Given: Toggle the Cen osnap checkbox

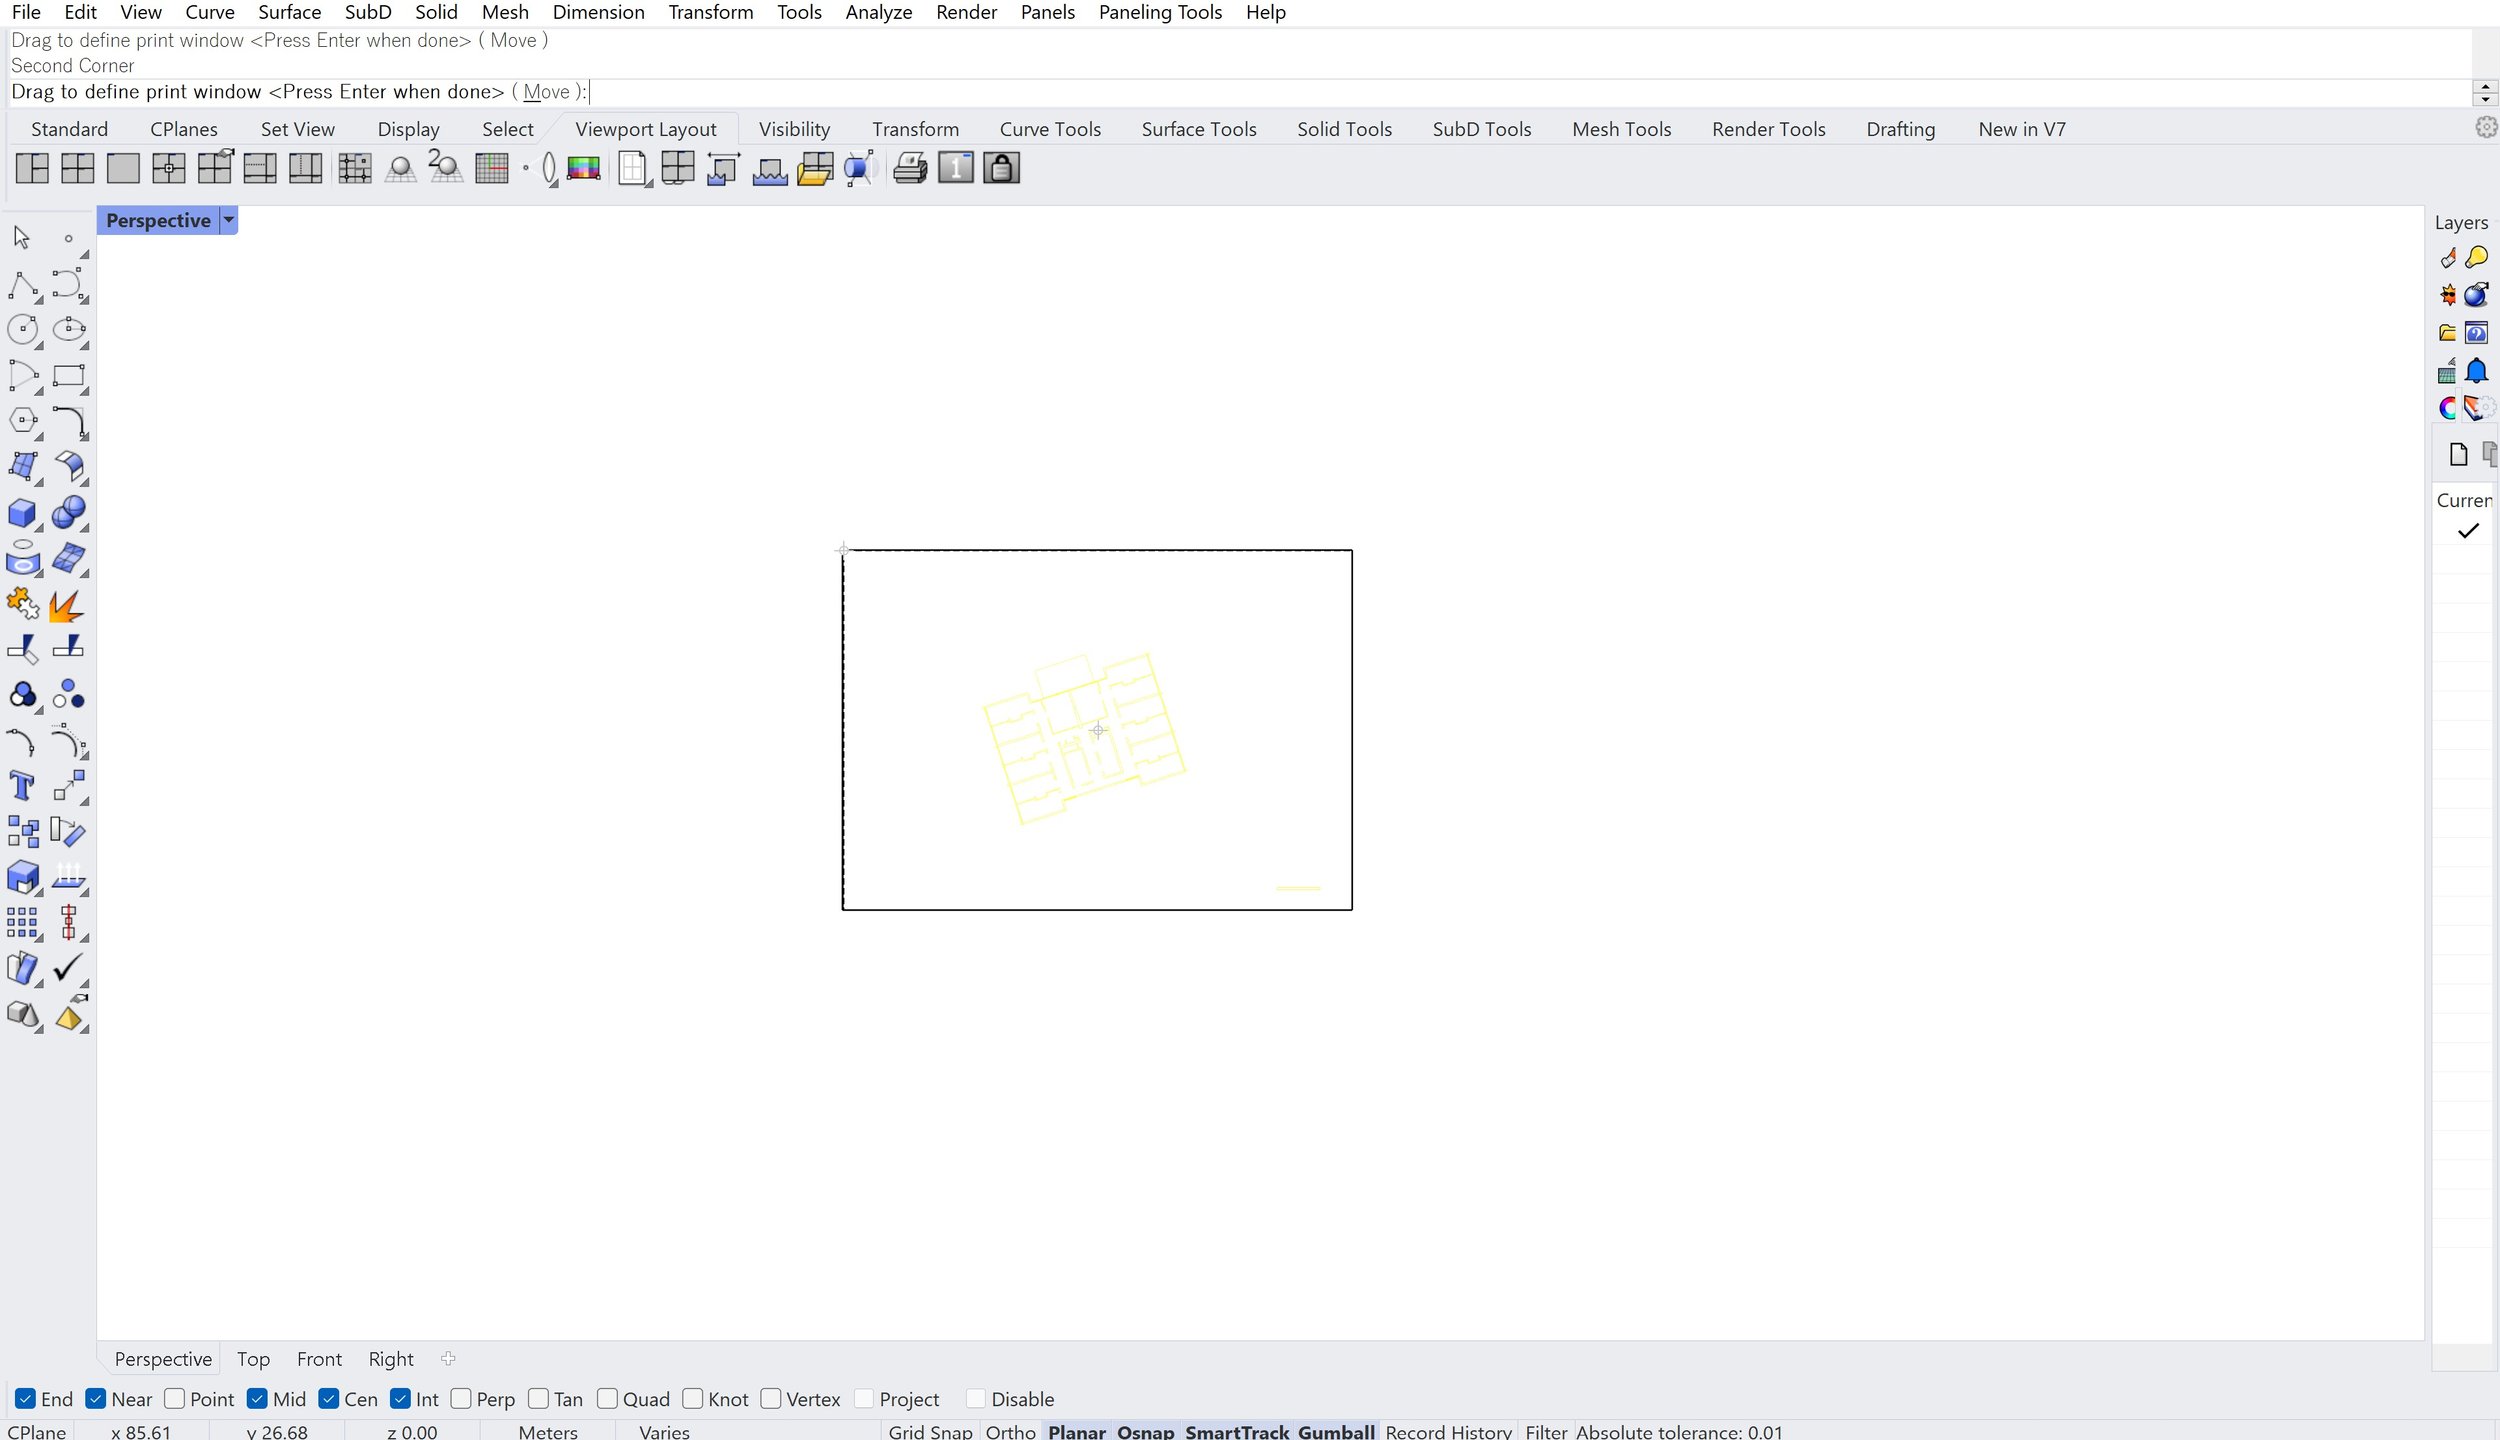Looking at the screenshot, I should tap(329, 1399).
